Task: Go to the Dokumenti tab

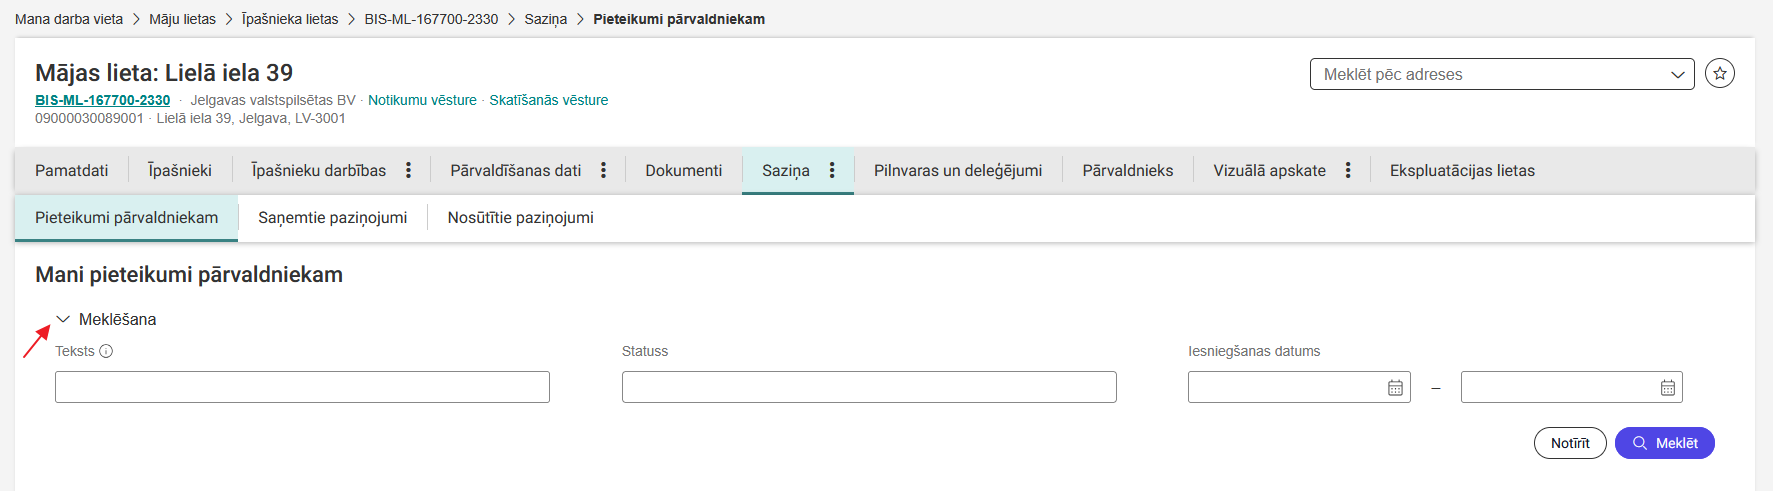Action: tap(684, 171)
